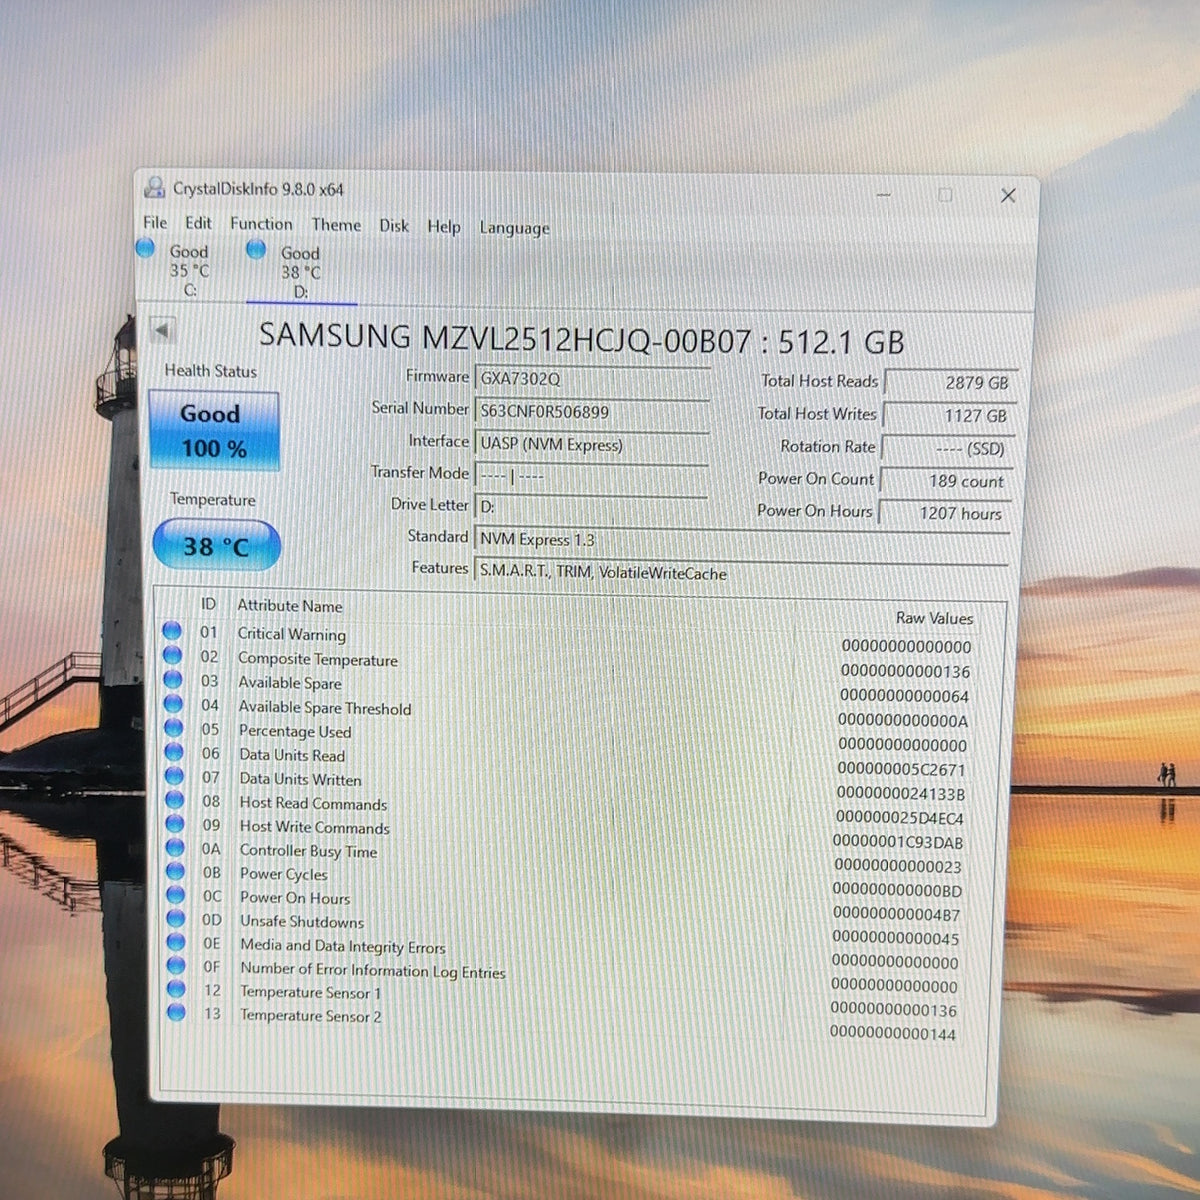Click the Firmware field GXA7302Q
This screenshot has height=1200, width=1200.
tap(592, 380)
